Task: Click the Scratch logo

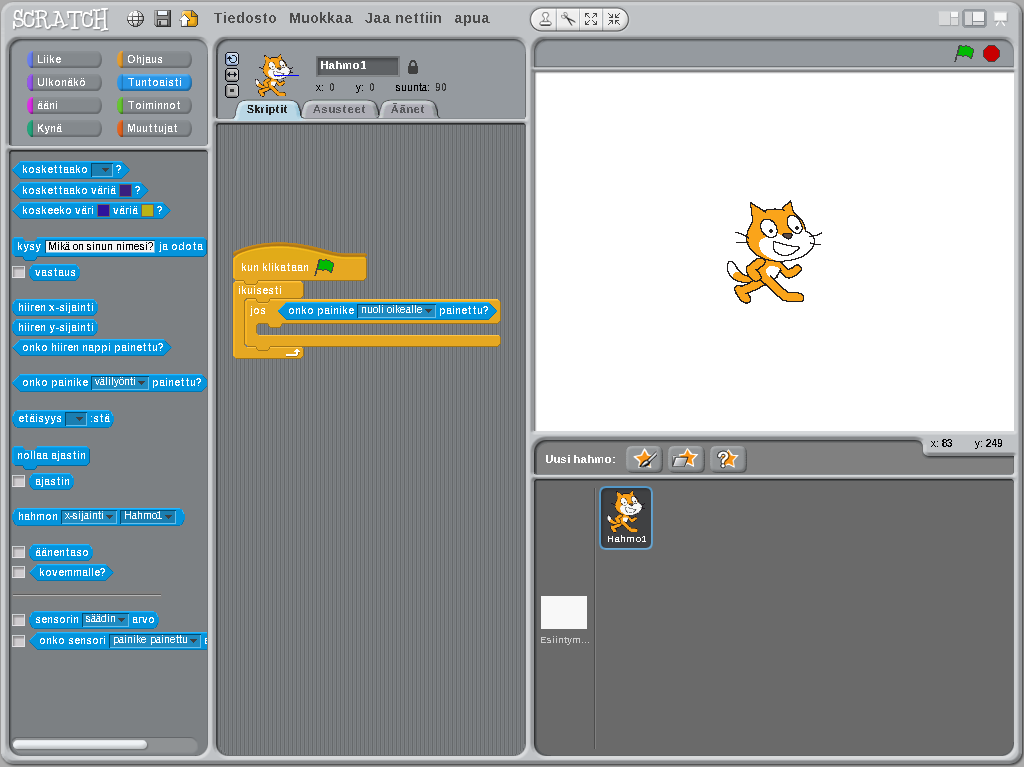Action: (x=60, y=20)
